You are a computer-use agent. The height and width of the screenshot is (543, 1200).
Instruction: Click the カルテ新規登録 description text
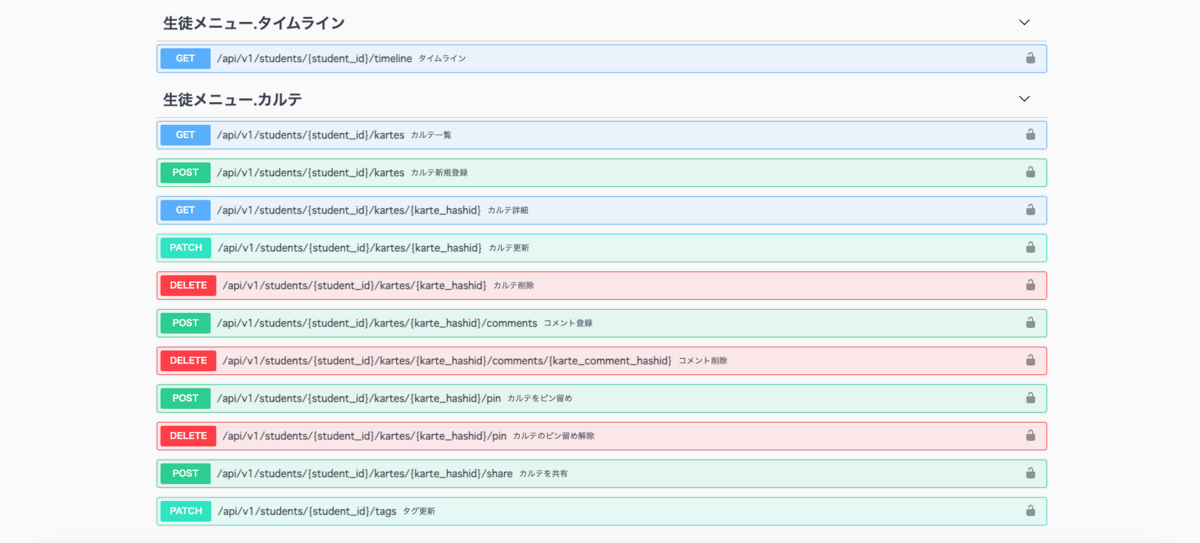coord(439,172)
